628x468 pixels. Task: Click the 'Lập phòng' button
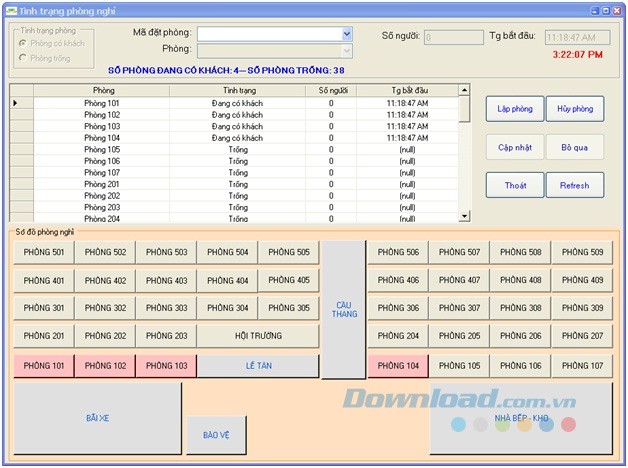pyautogui.click(x=515, y=108)
